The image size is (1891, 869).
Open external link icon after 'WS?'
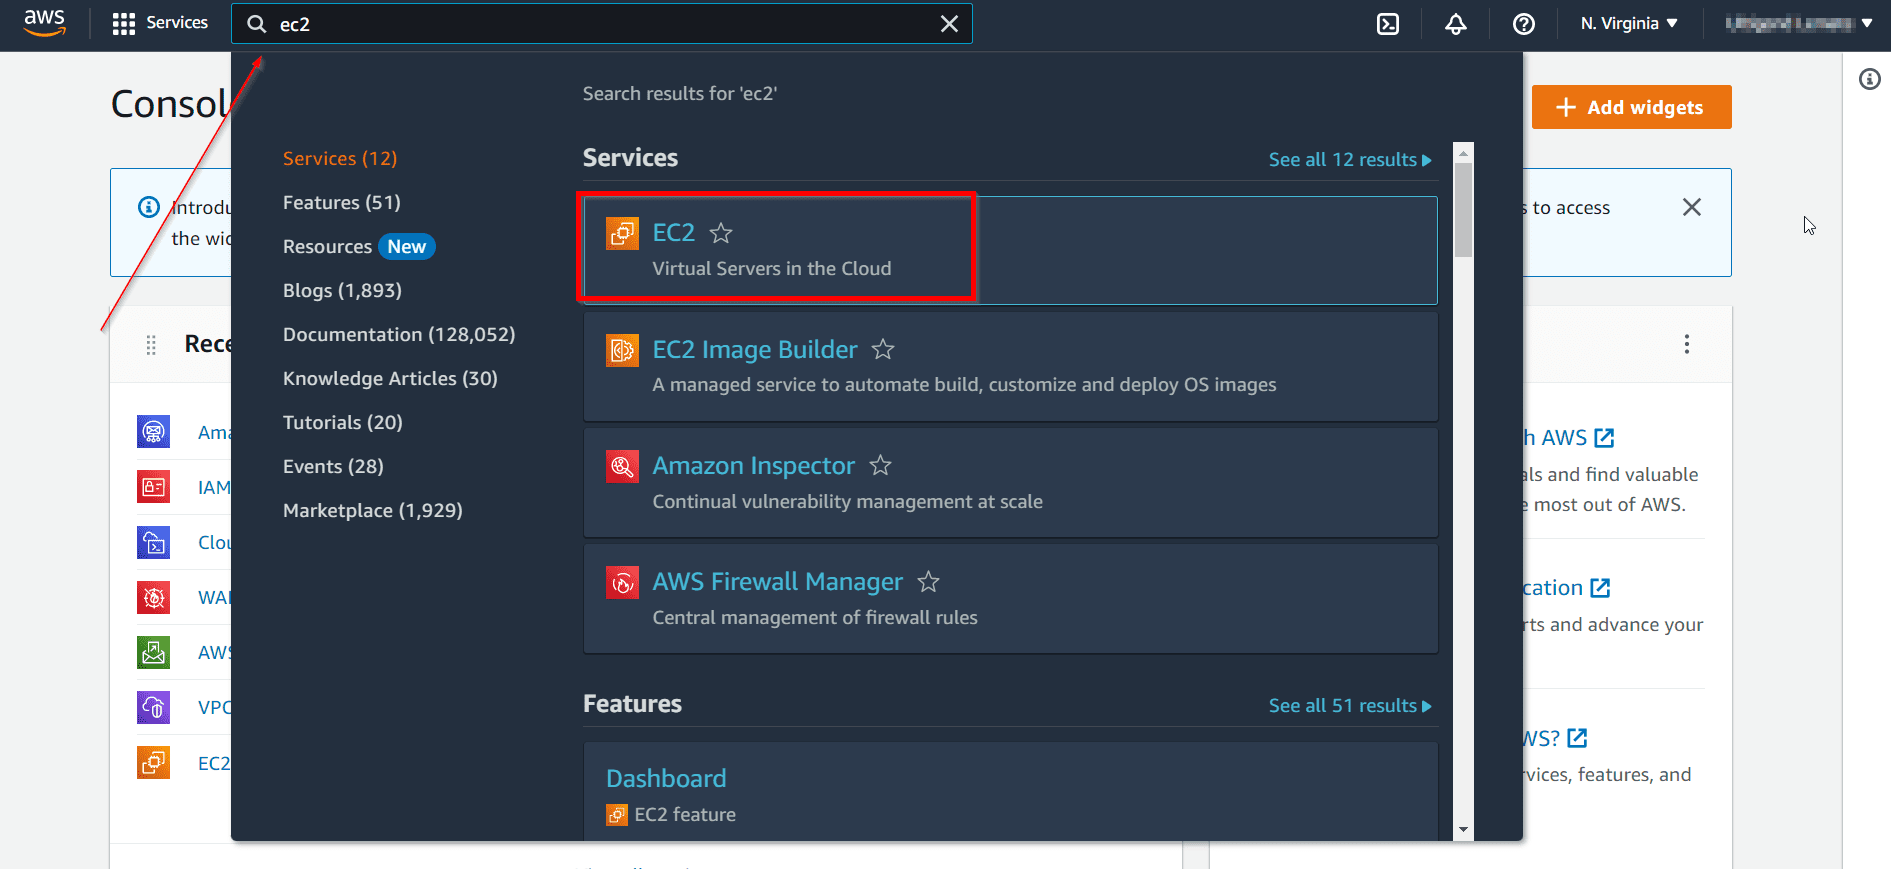pos(1577,738)
